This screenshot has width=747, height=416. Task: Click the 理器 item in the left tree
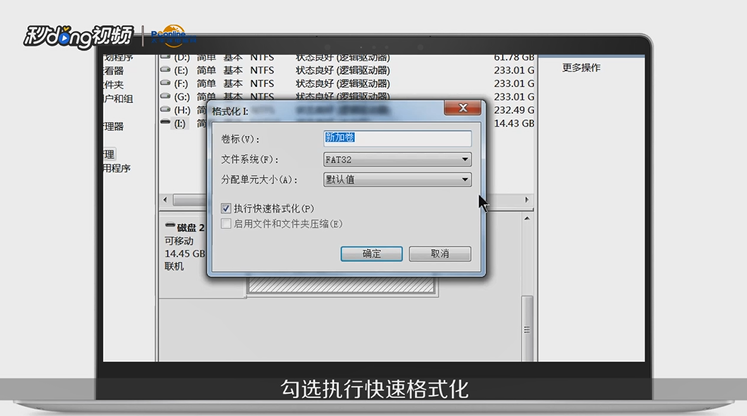click(x=113, y=126)
